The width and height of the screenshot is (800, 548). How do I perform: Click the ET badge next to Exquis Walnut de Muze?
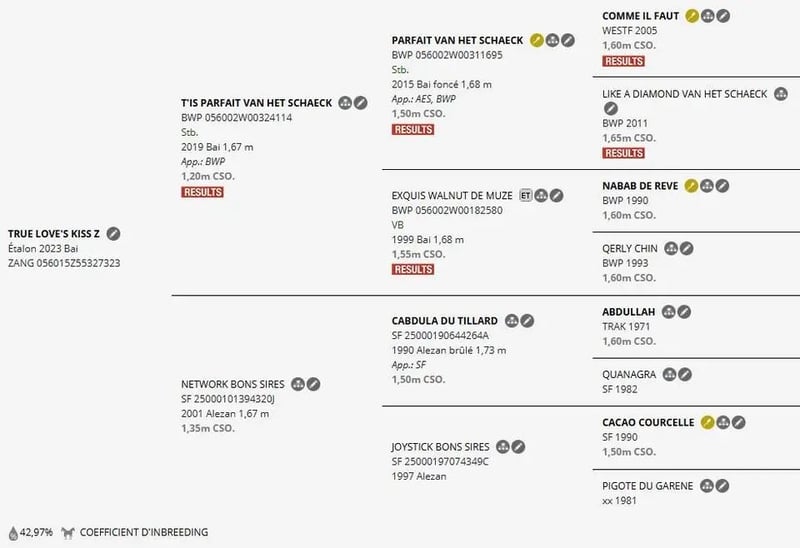526,195
